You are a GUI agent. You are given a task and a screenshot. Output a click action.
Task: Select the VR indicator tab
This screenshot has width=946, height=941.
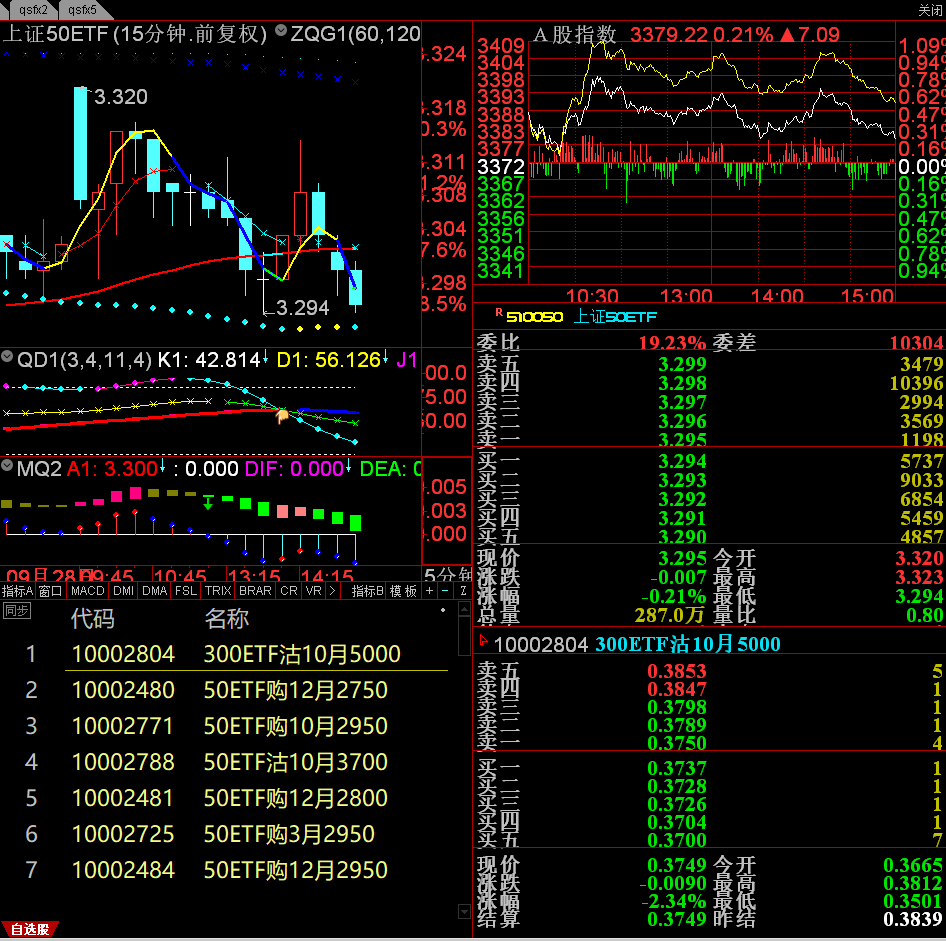point(313,591)
